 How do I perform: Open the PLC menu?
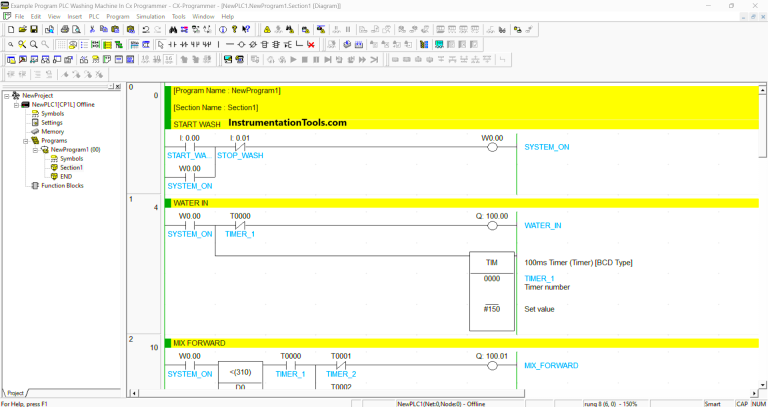(94, 17)
